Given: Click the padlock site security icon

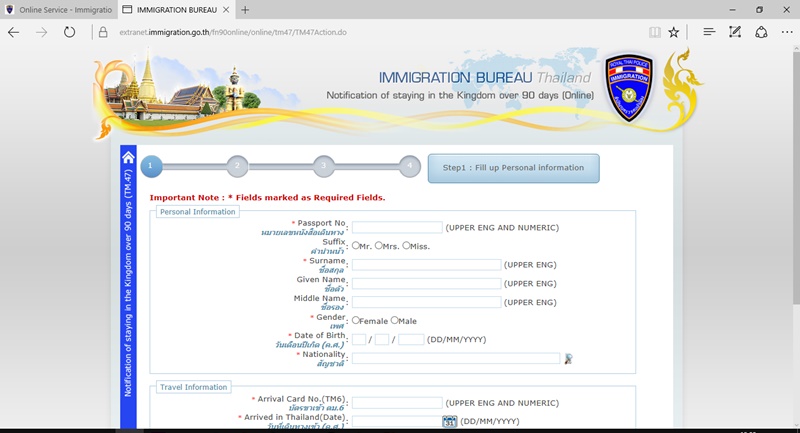Looking at the screenshot, I should 103,32.
